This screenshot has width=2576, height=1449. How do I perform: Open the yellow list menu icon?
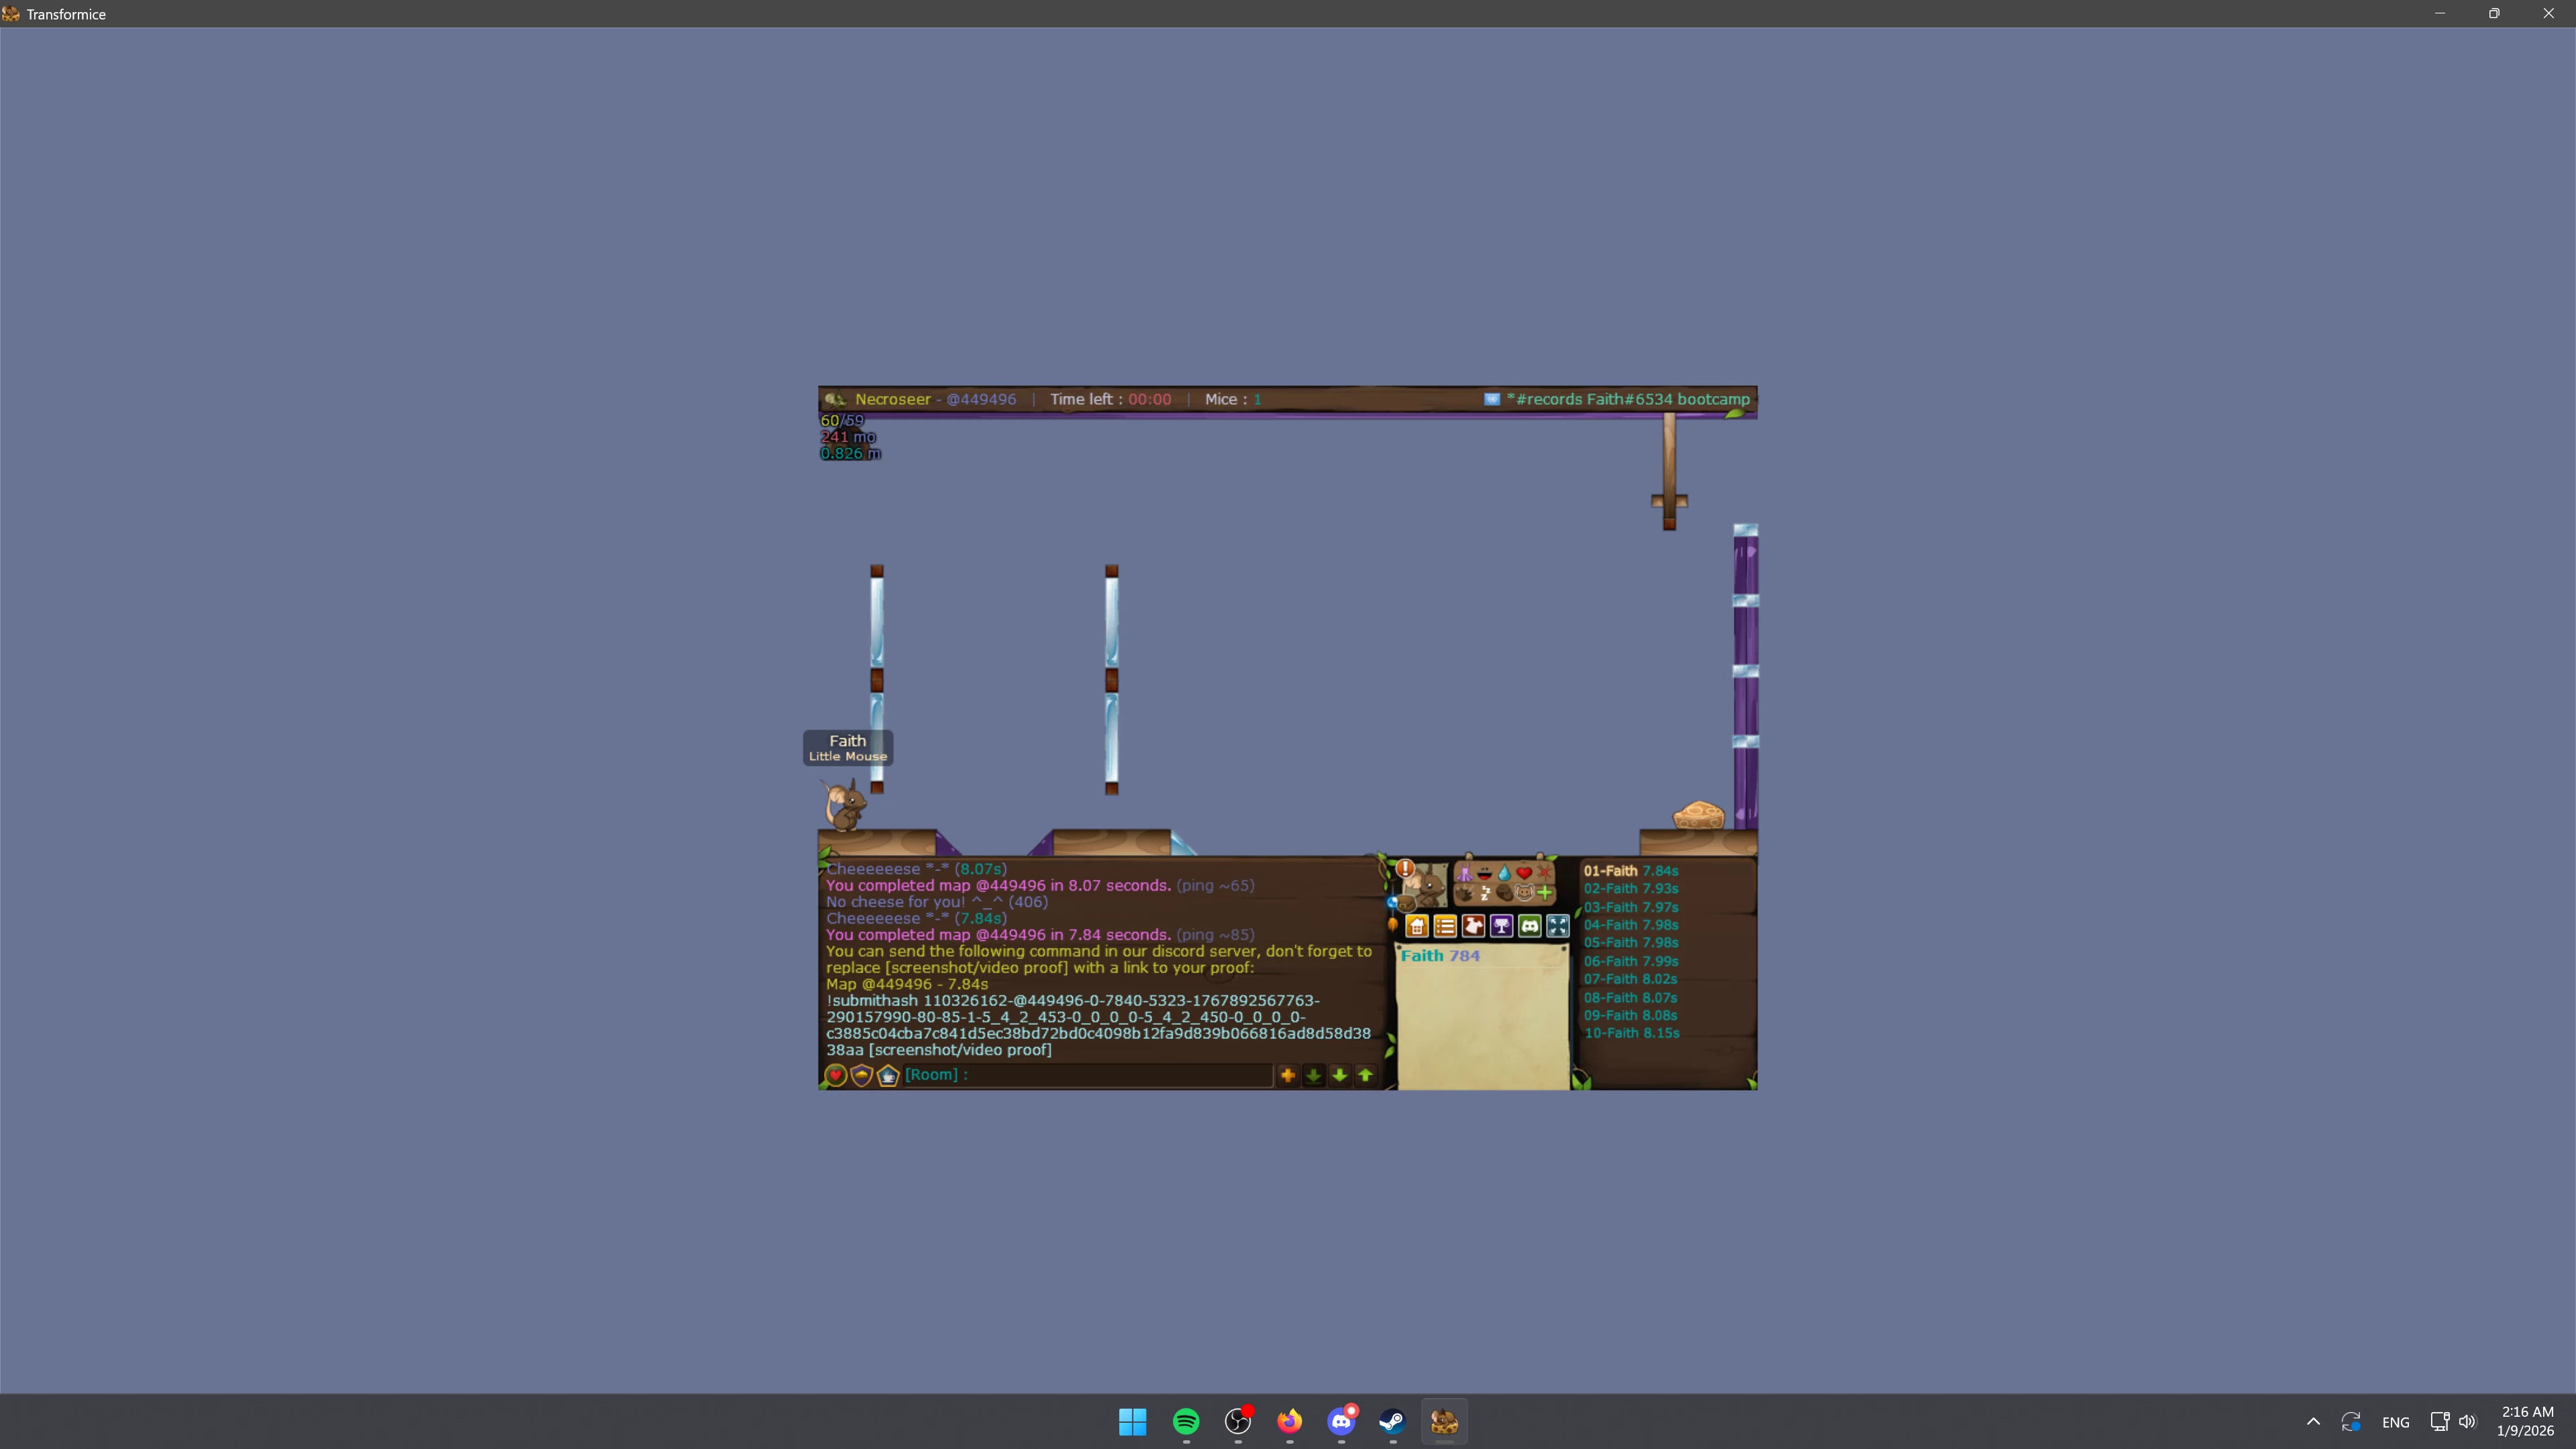(x=1445, y=926)
